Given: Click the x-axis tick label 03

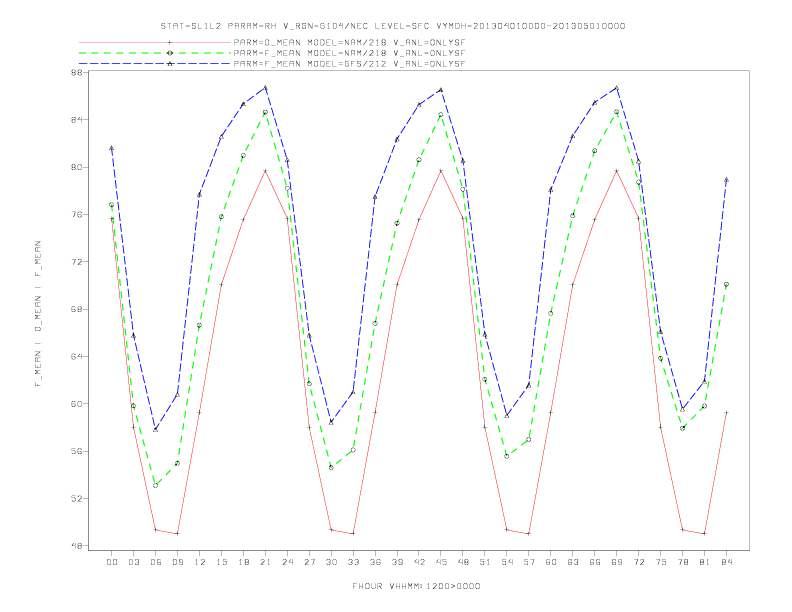Looking at the screenshot, I should (133, 562).
